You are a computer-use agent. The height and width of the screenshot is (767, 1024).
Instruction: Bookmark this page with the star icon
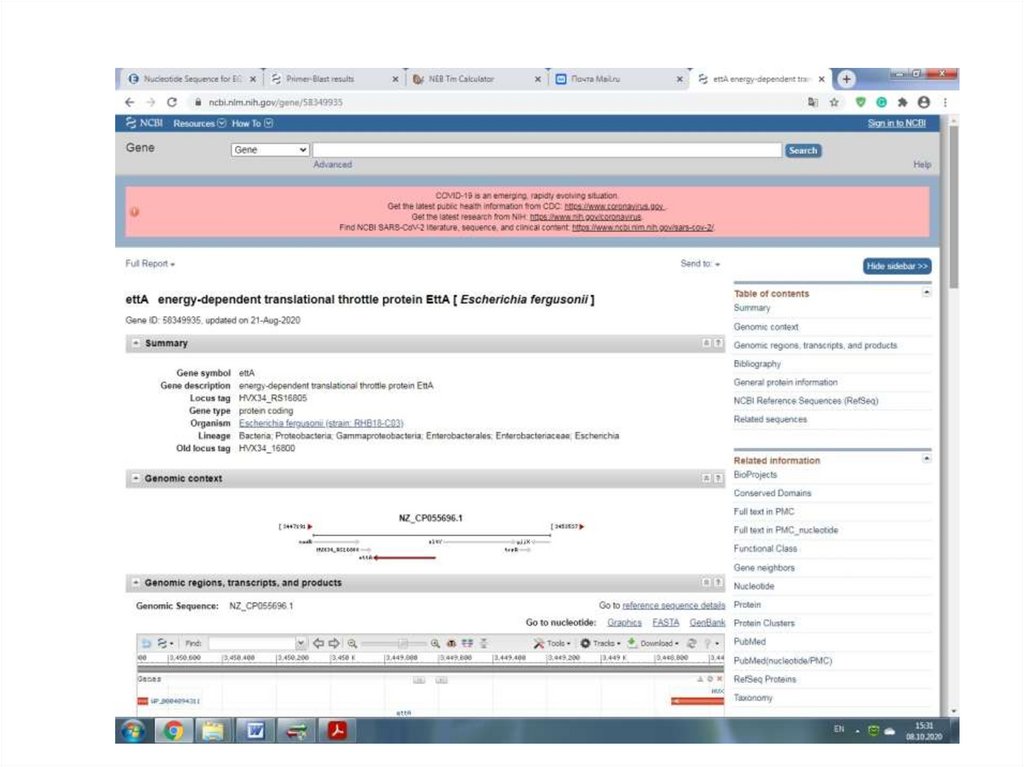pos(834,102)
